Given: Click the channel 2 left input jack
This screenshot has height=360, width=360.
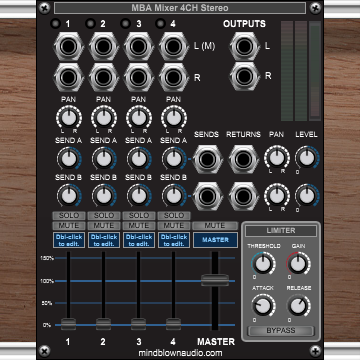Looking at the screenshot, I should click(x=104, y=46).
